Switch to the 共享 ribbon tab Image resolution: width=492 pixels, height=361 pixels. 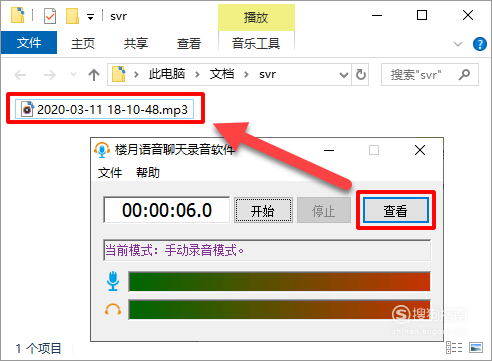coord(135,43)
